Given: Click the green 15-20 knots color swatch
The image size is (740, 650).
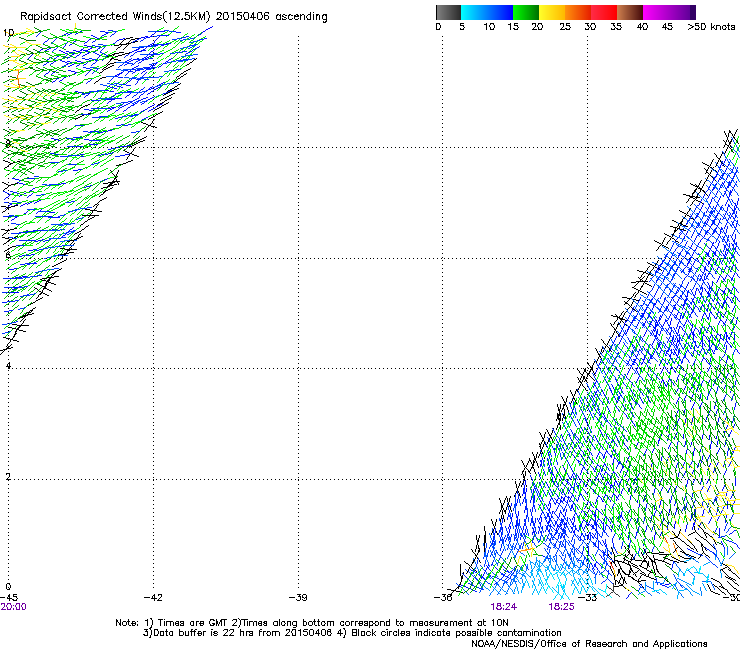Looking at the screenshot, I should [x=526, y=12].
